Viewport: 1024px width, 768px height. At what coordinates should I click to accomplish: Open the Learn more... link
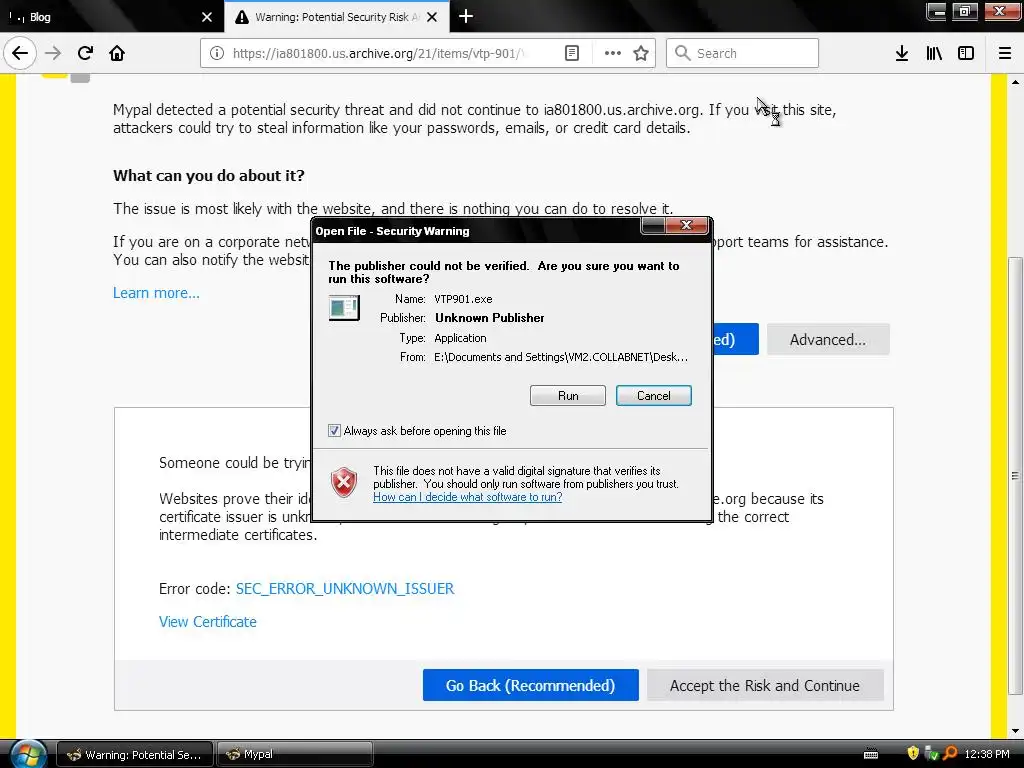[x=156, y=293]
